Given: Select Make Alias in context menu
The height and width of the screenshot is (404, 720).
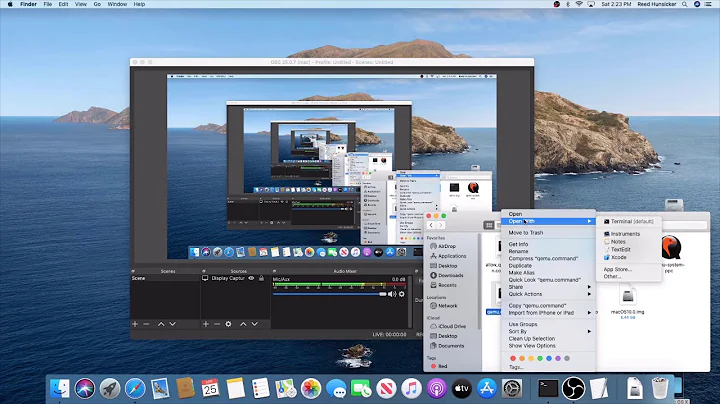Looking at the screenshot, I should (522, 273).
